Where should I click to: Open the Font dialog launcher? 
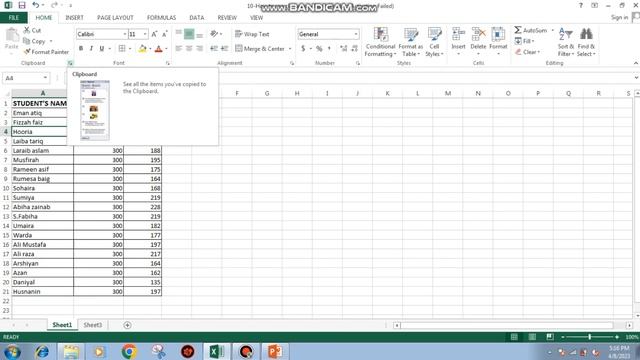[168, 63]
